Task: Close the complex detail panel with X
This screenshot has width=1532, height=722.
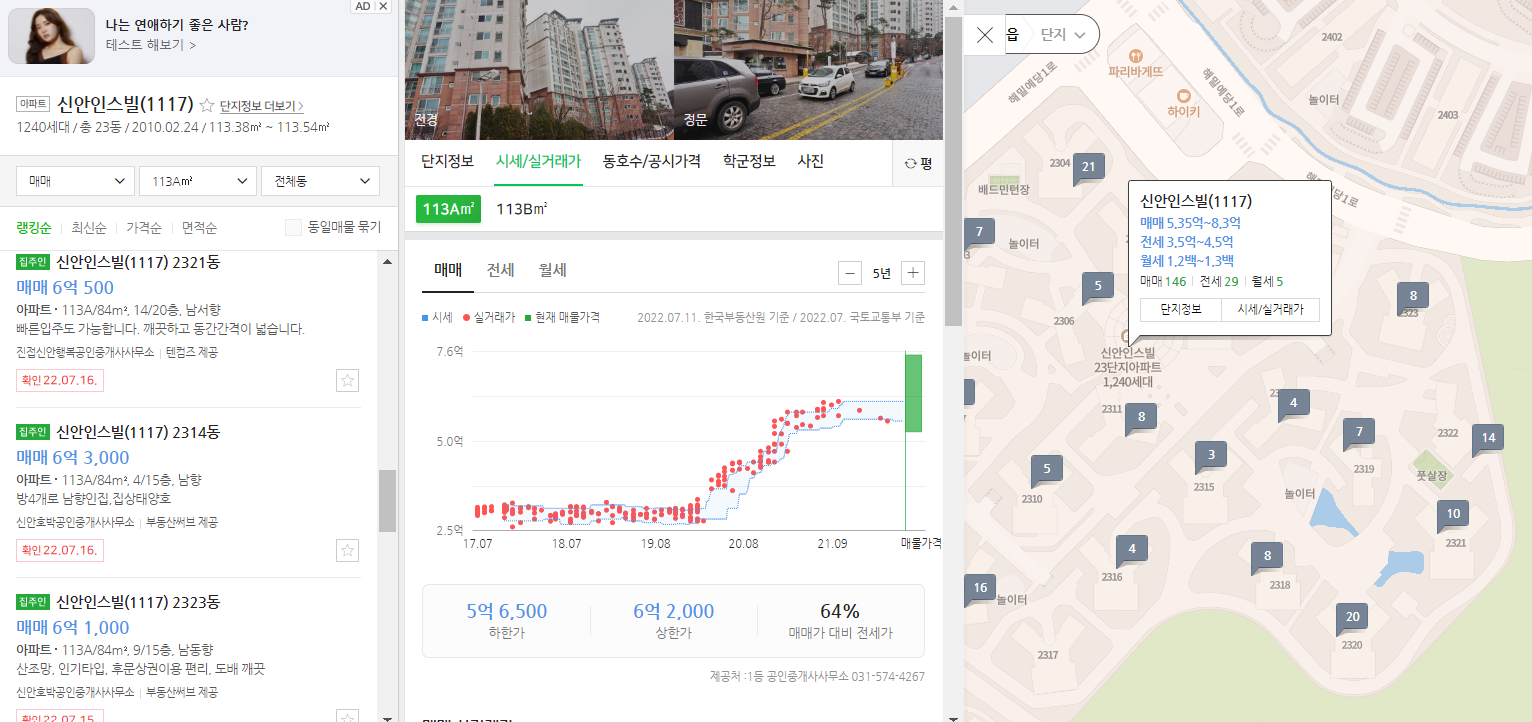Action: (x=985, y=35)
